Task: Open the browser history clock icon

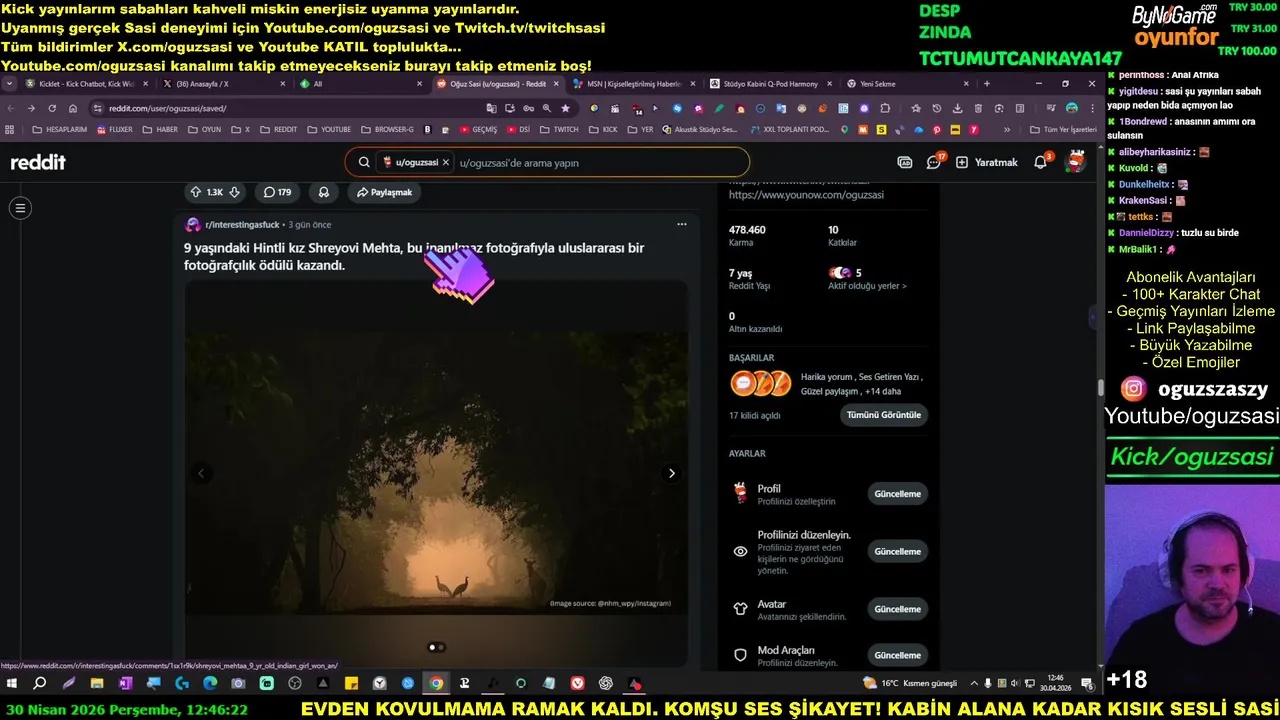Action: pyautogui.click(x=936, y=108)
